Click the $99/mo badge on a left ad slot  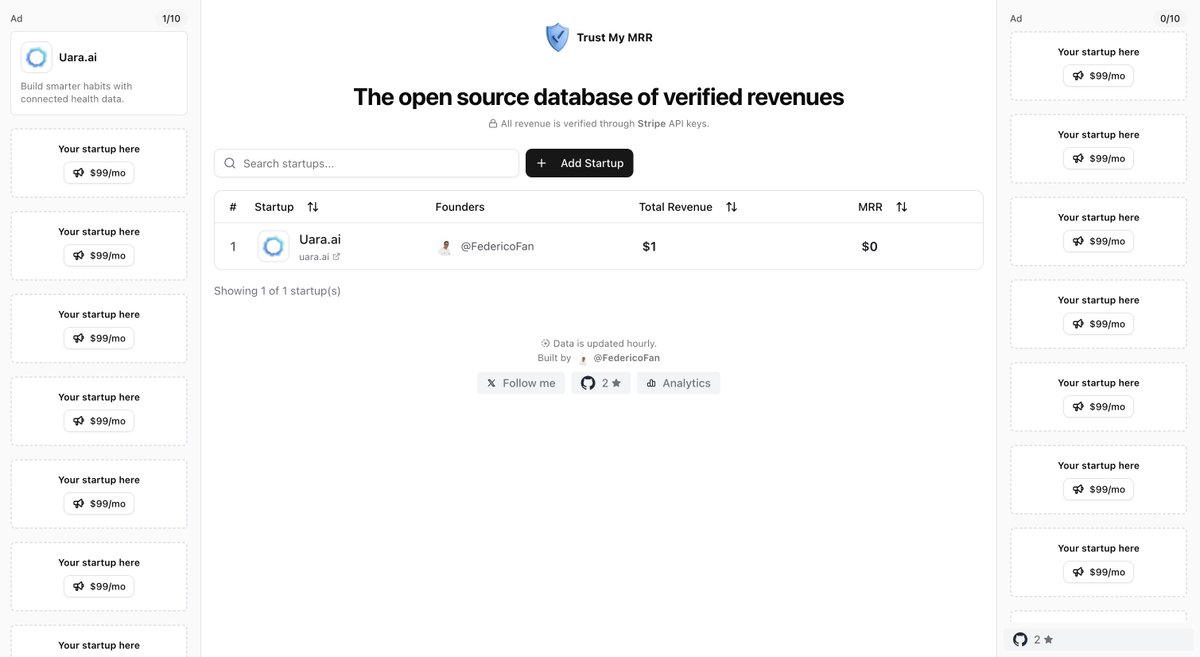98,172
